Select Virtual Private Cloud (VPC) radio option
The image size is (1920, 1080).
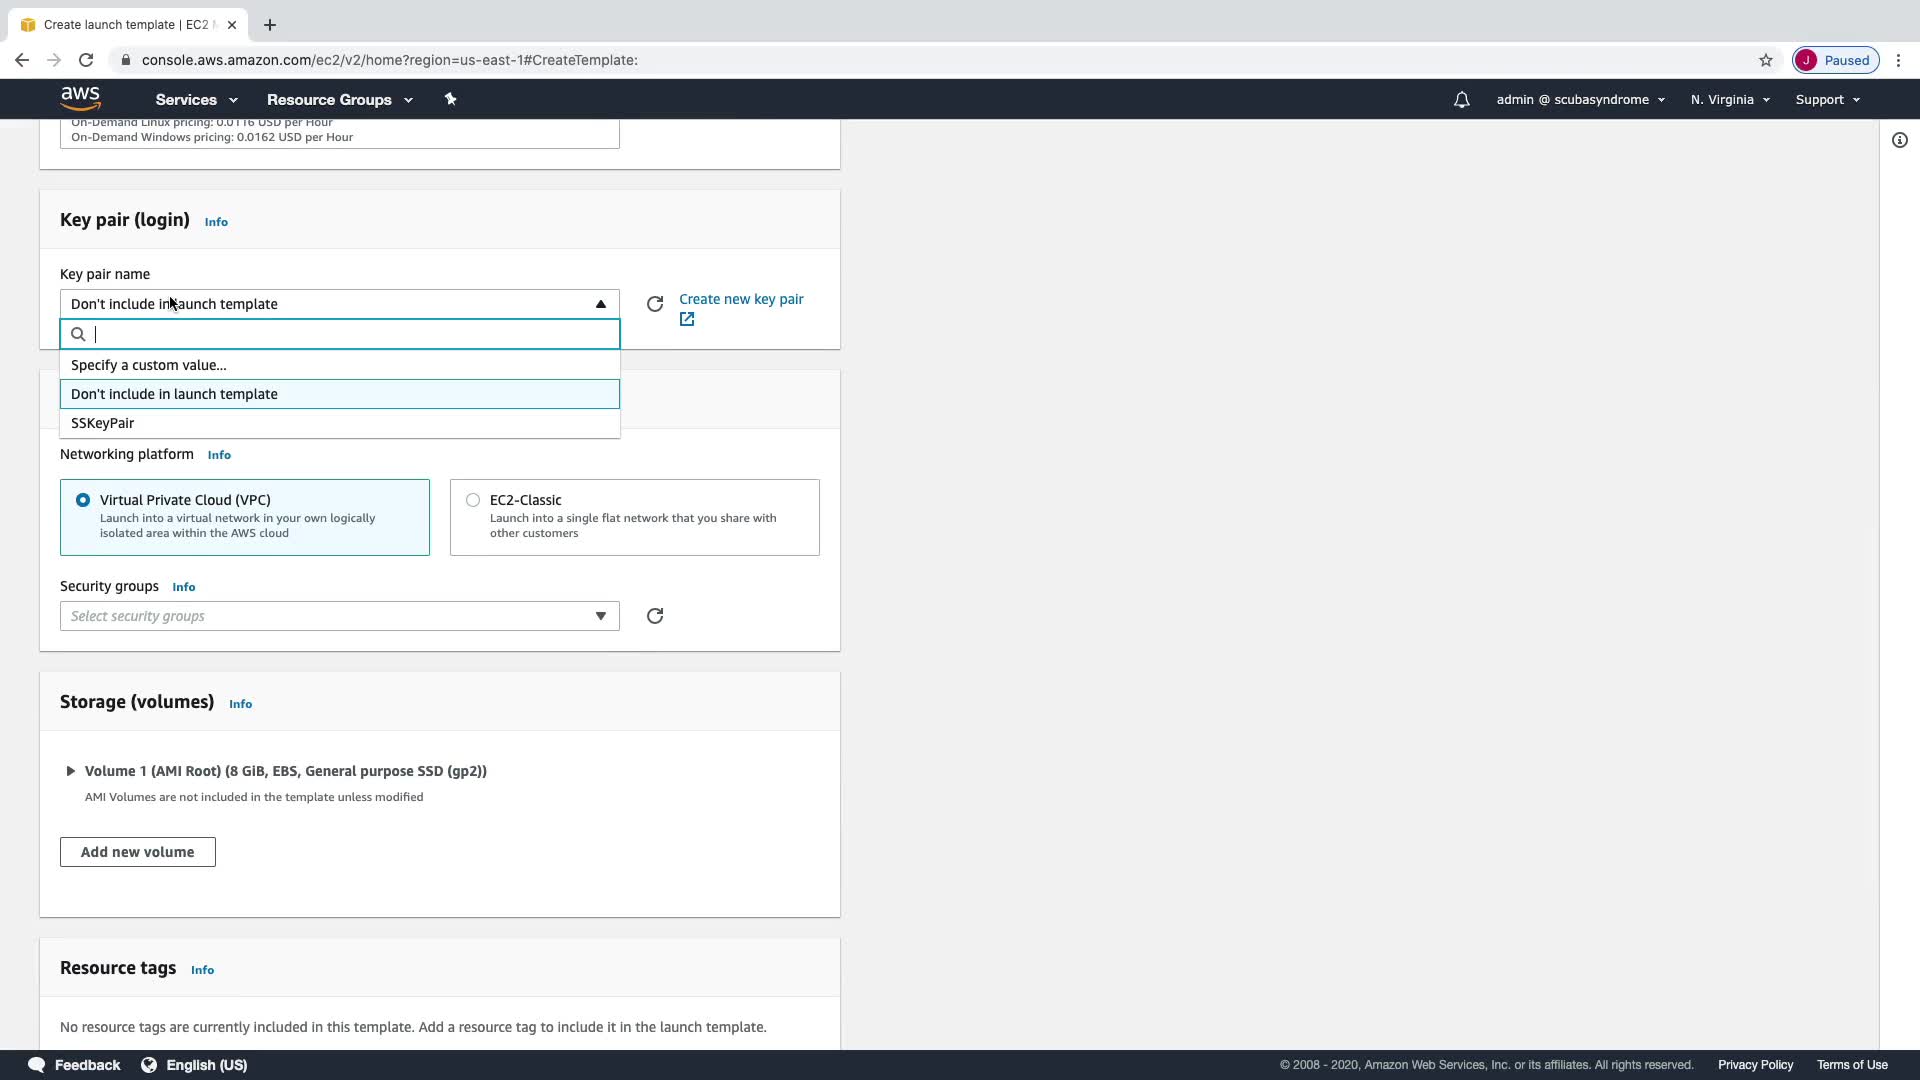83,500
